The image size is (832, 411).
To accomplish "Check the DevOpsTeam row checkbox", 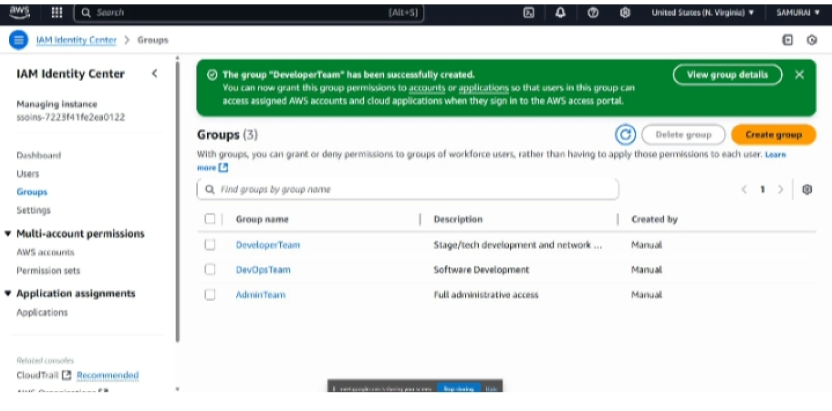I will tap(210, 269).
